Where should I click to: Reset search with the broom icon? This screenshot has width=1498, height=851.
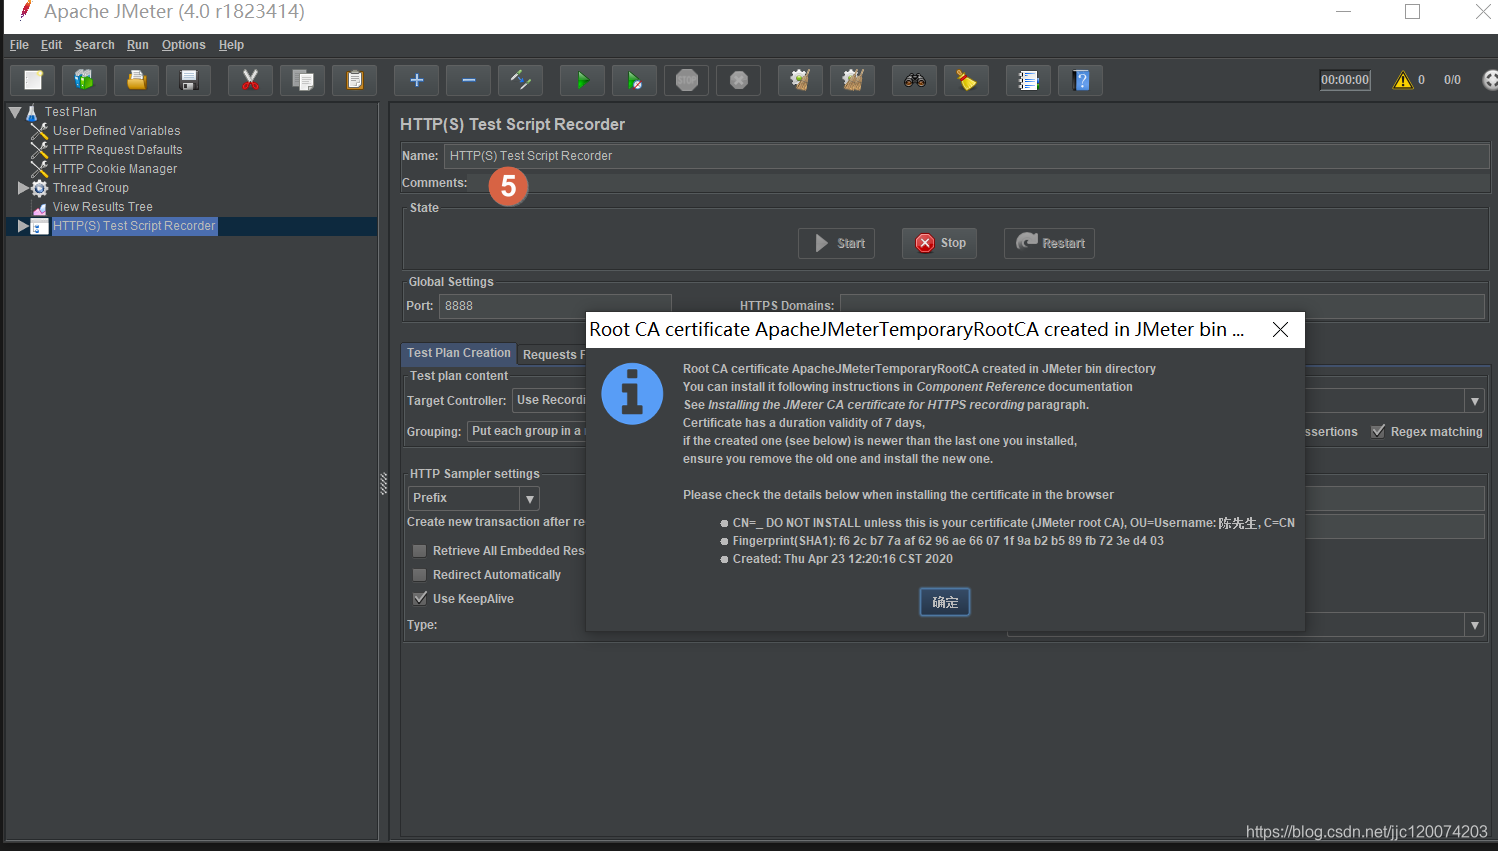point(966,80)
